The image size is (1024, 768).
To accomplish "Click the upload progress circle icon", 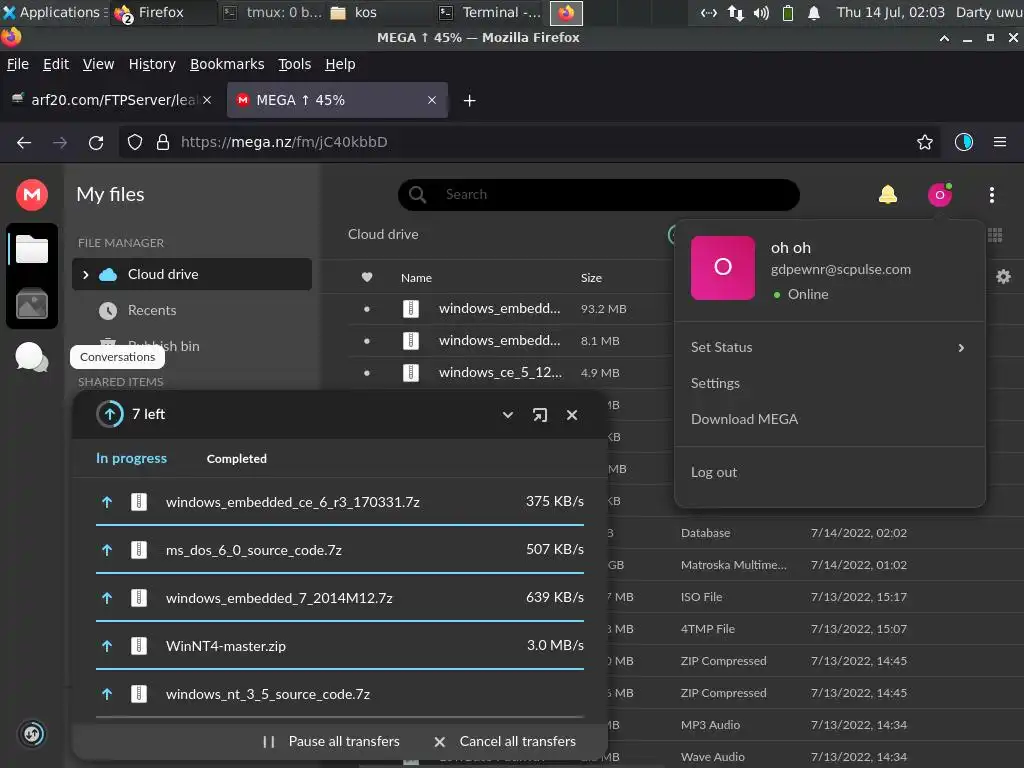I will pyautogui.click(x=110, y=414).
